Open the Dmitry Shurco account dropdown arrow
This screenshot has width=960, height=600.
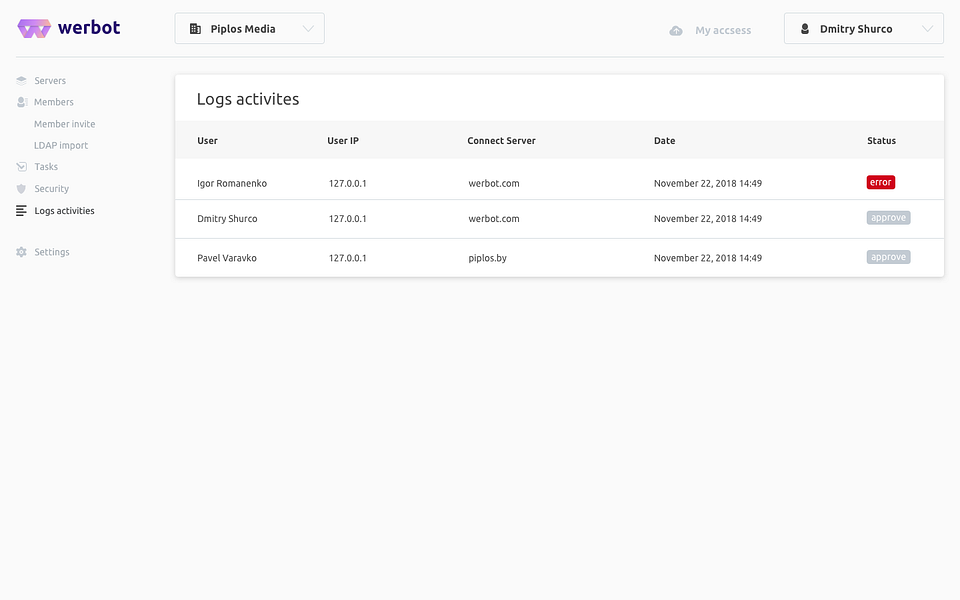point(926,29)
